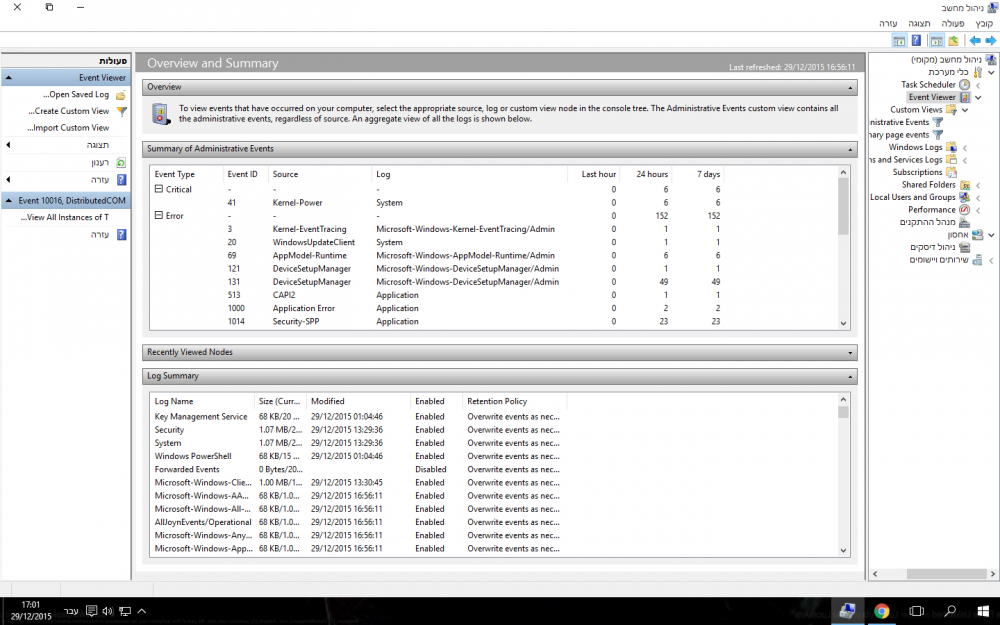
Task: Collapse the Critical event type group
Action: [159, 189]
